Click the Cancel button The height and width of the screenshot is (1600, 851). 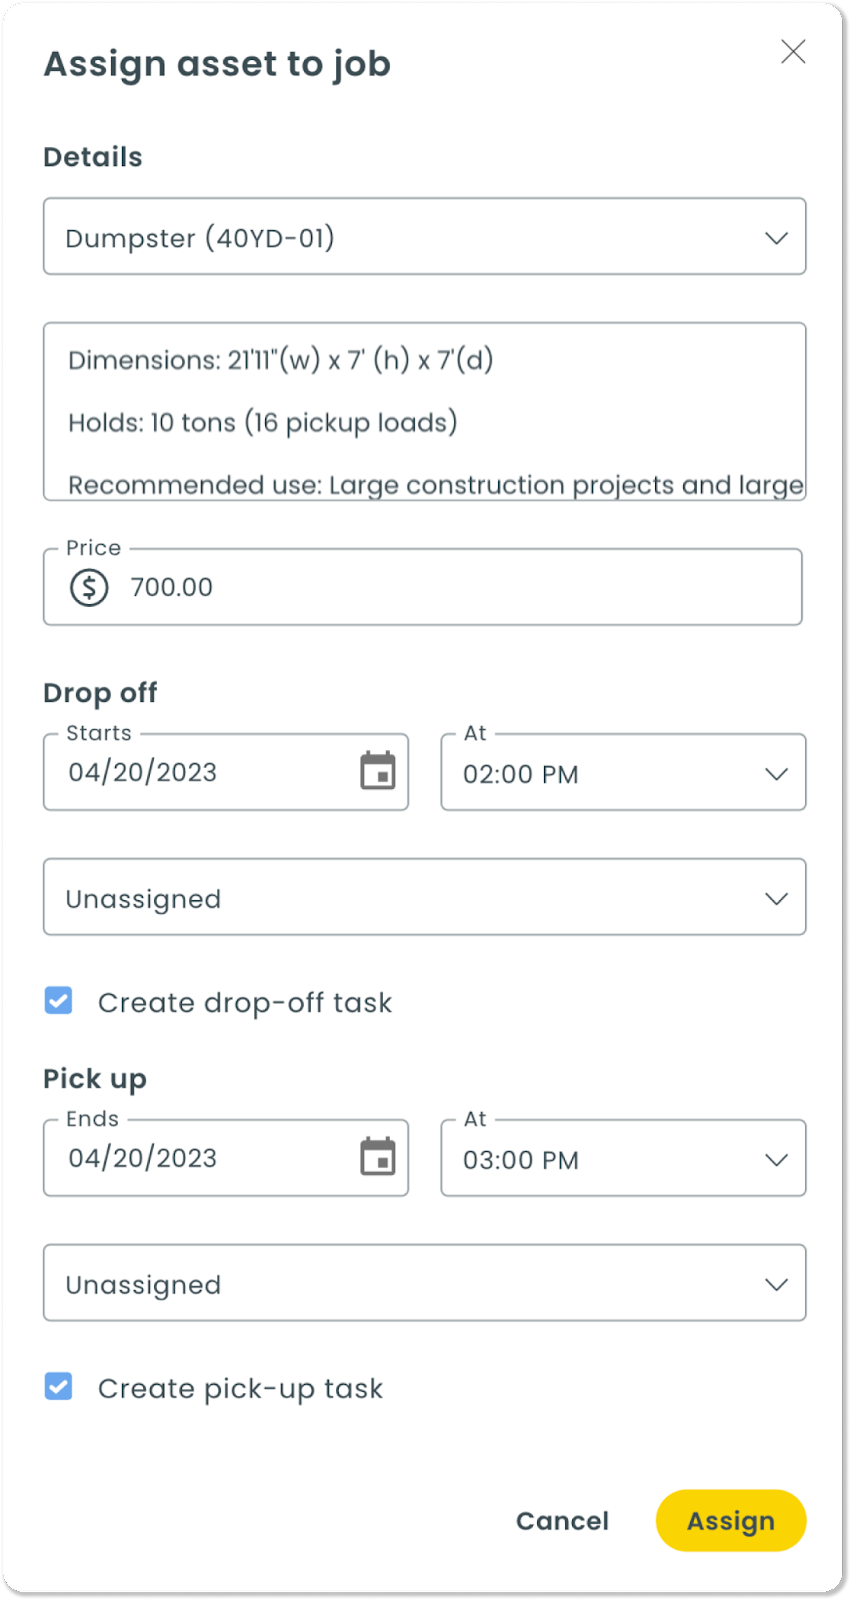pyautogui.click(x=562, y=1521)
